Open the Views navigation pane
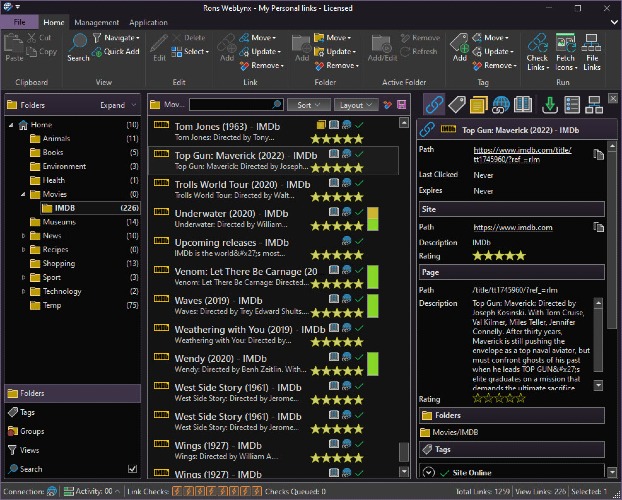Viewport: 622px width, 500px height. coord(73,450)
